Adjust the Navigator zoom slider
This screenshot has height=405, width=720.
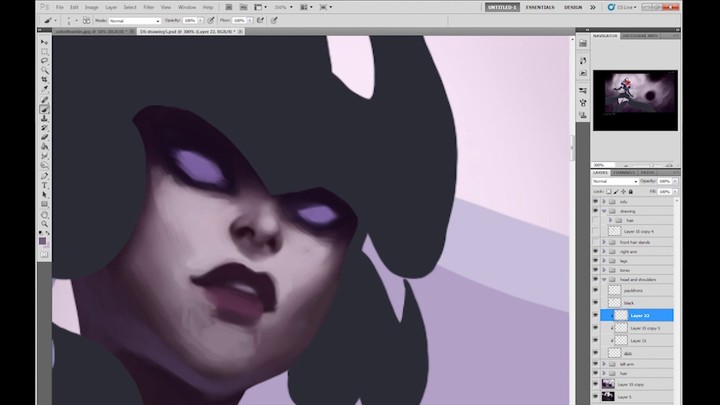(651, 165)
